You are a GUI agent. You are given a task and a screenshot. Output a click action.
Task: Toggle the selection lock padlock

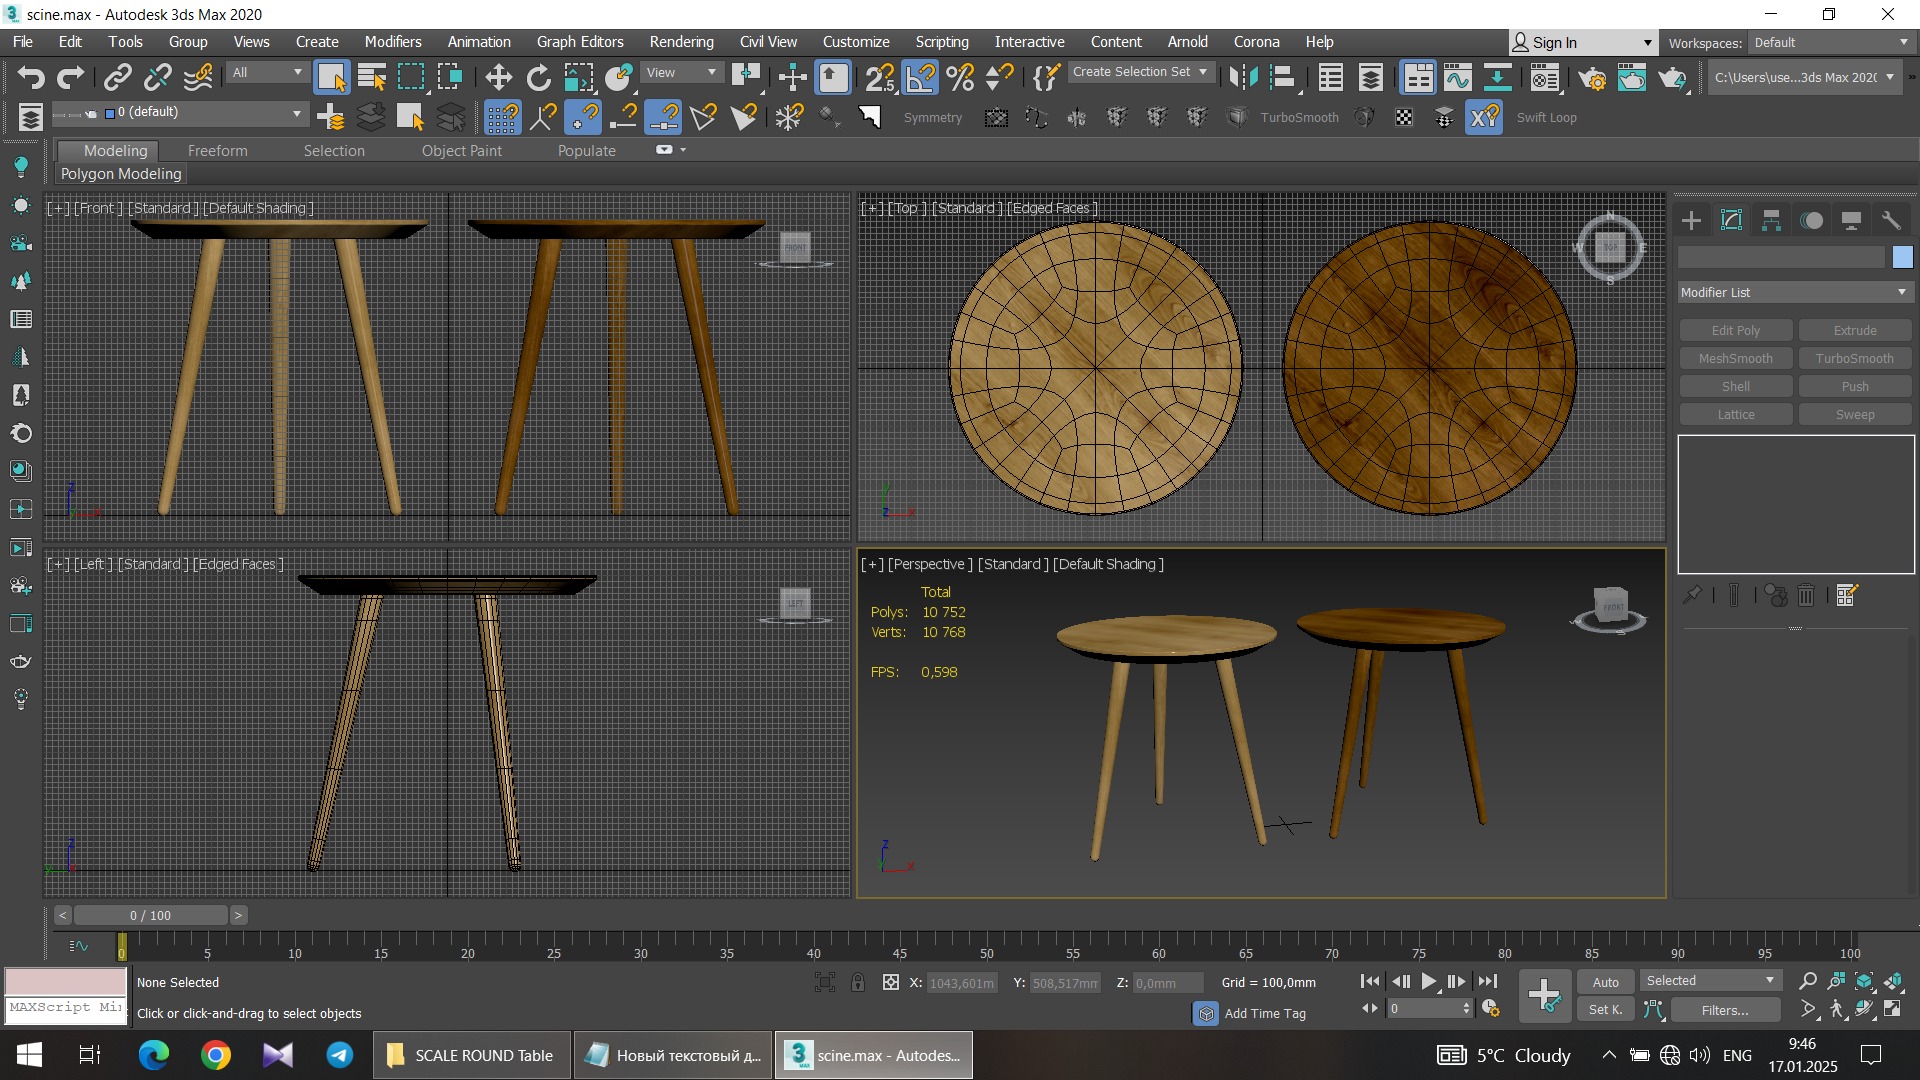[858, 982]
